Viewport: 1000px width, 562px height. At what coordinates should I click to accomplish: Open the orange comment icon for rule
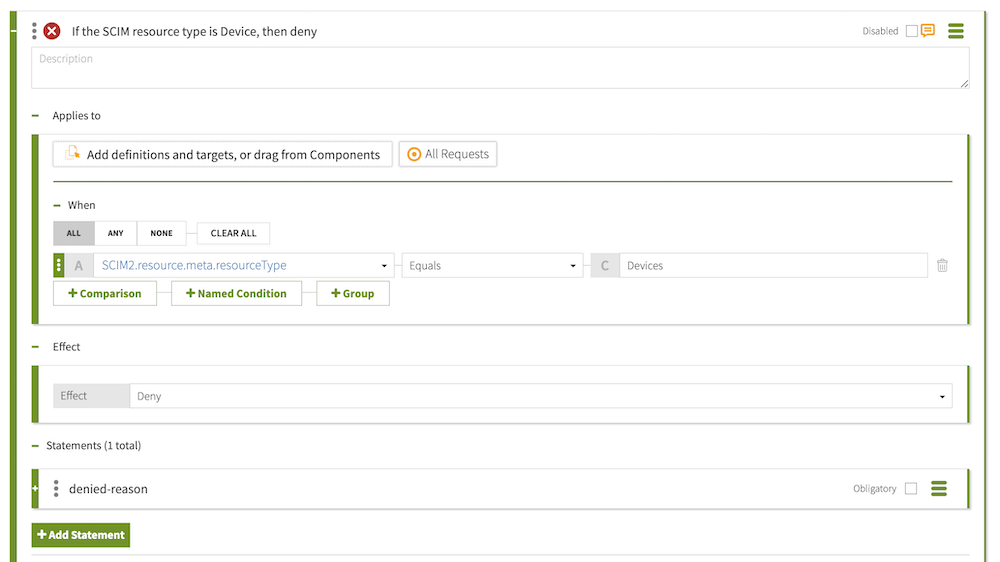click(928, 31)
